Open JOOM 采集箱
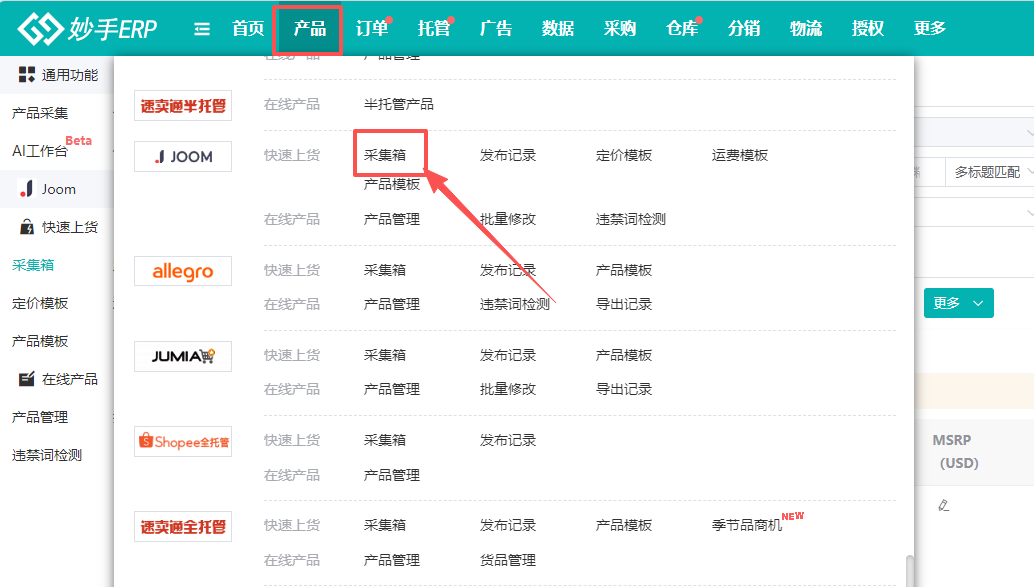This screenshot has height=587, width=1034. pyautogui.click(x=385, y=156)
